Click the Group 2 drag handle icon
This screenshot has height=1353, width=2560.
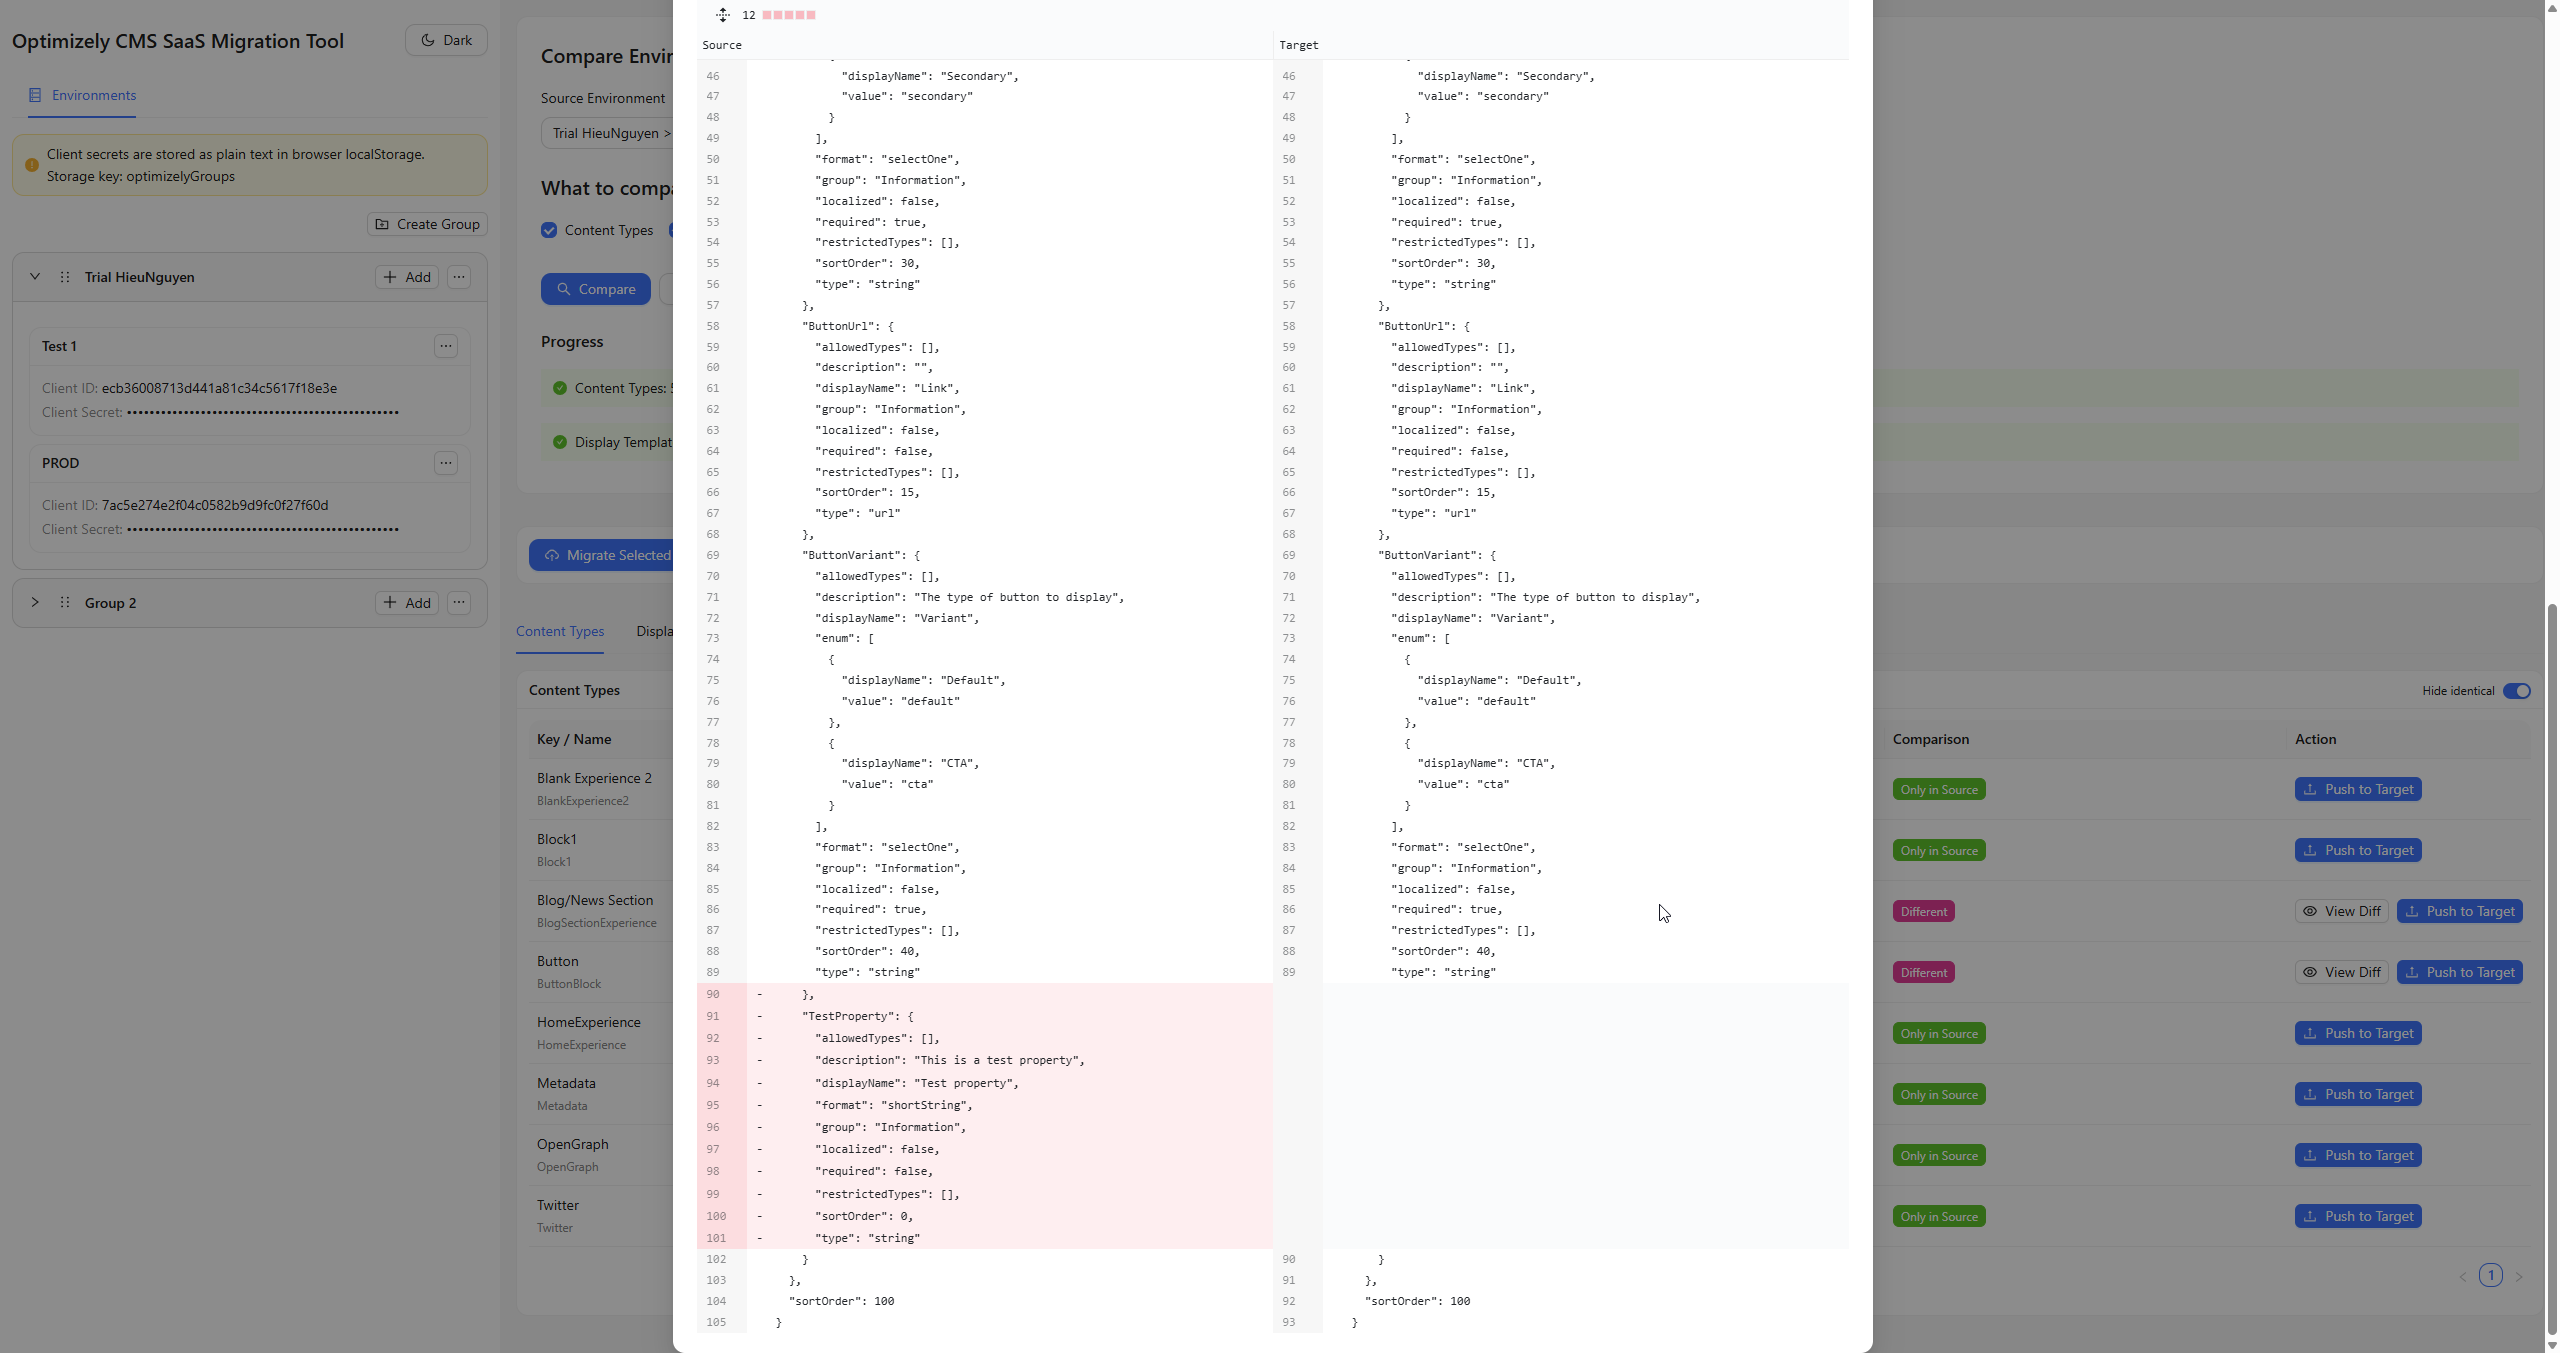click(65, 602)
